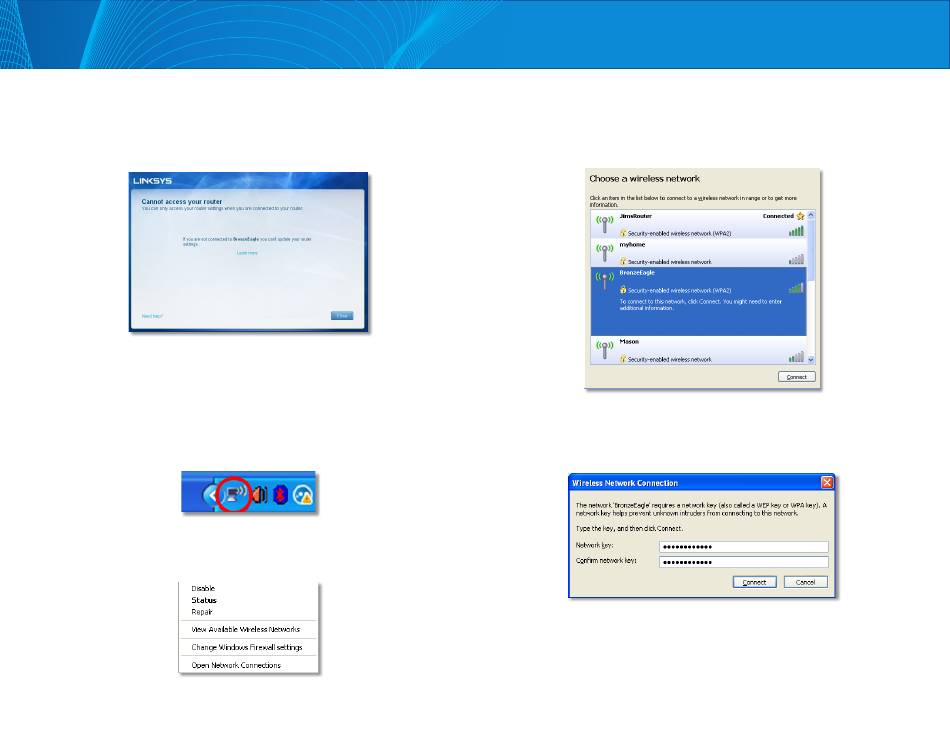Click Cancel in the Wireless Network Connection dialog
Screen dimensions: 950x734
(x=805, y=582)
